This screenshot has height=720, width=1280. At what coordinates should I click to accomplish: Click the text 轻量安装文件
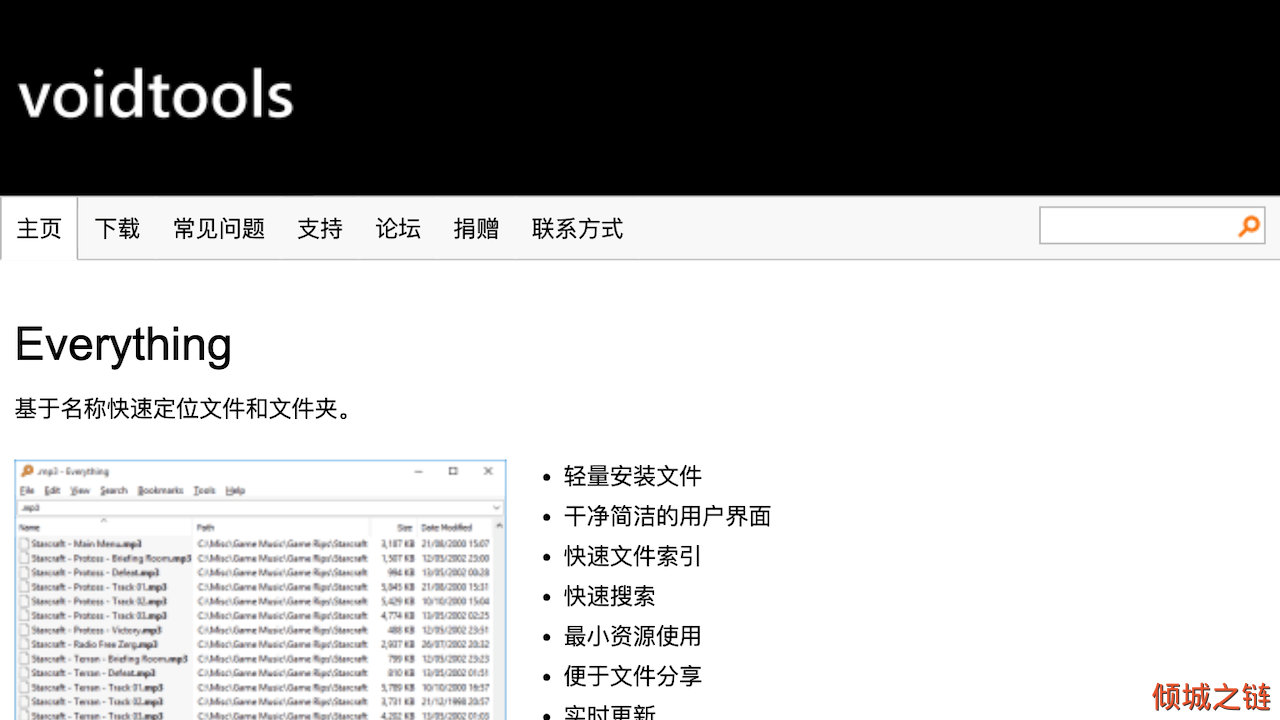click(x=633, y=476)
